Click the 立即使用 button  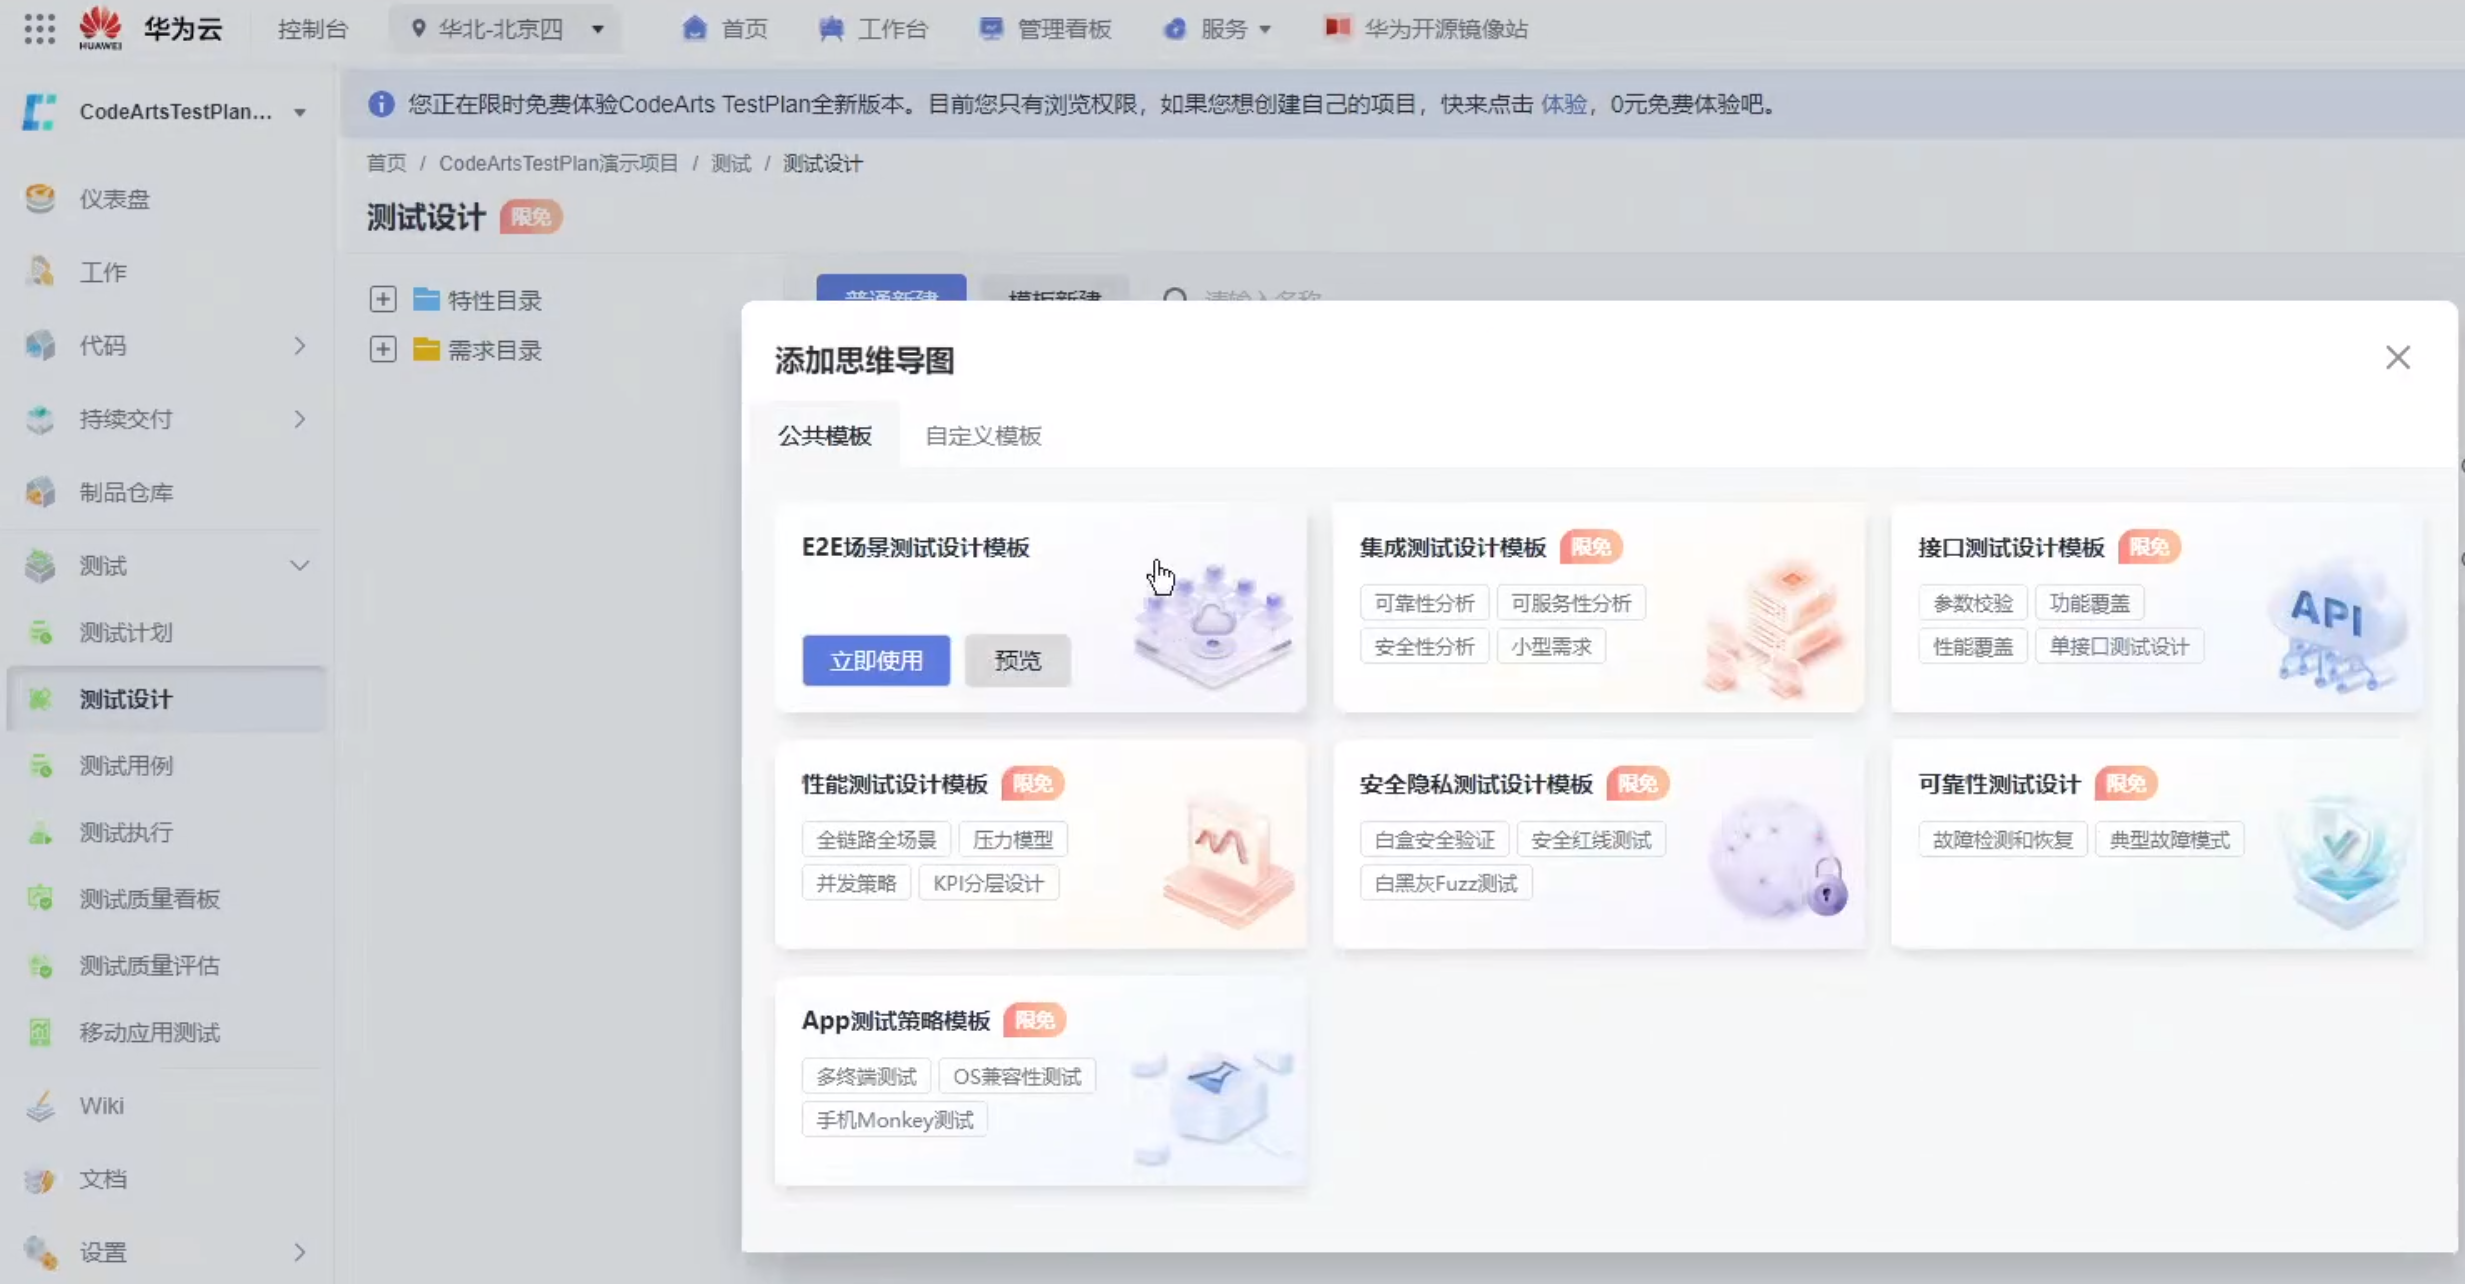[875, 660]
